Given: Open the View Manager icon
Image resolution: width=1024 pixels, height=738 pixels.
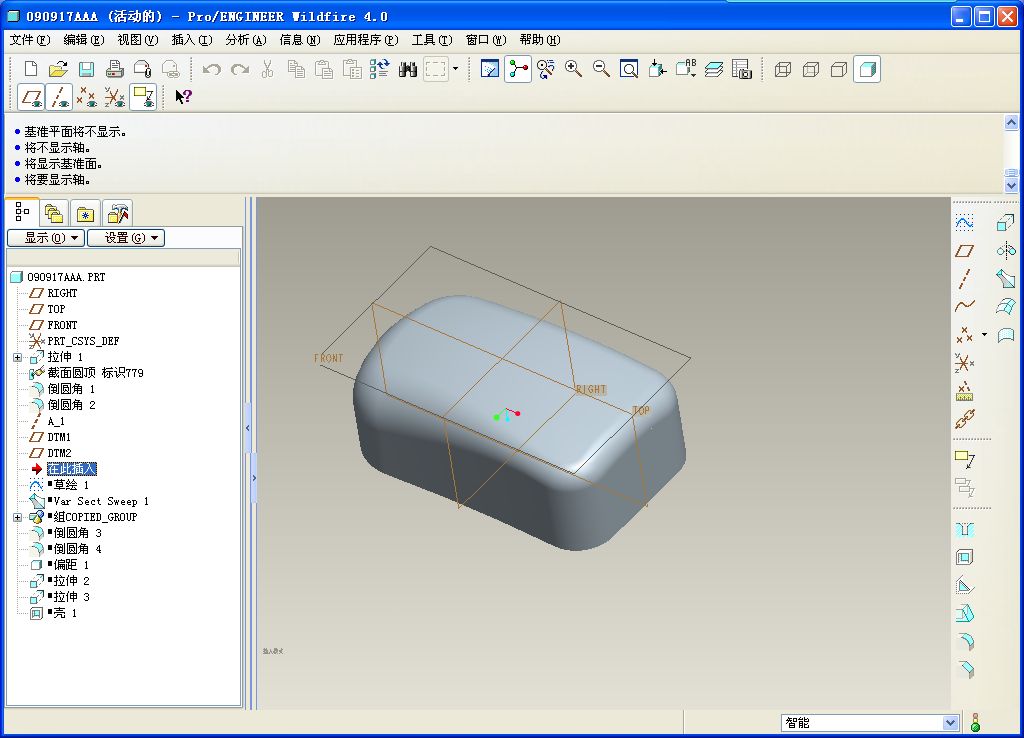Looking at the screenshot, I should [x=742, y=69].
